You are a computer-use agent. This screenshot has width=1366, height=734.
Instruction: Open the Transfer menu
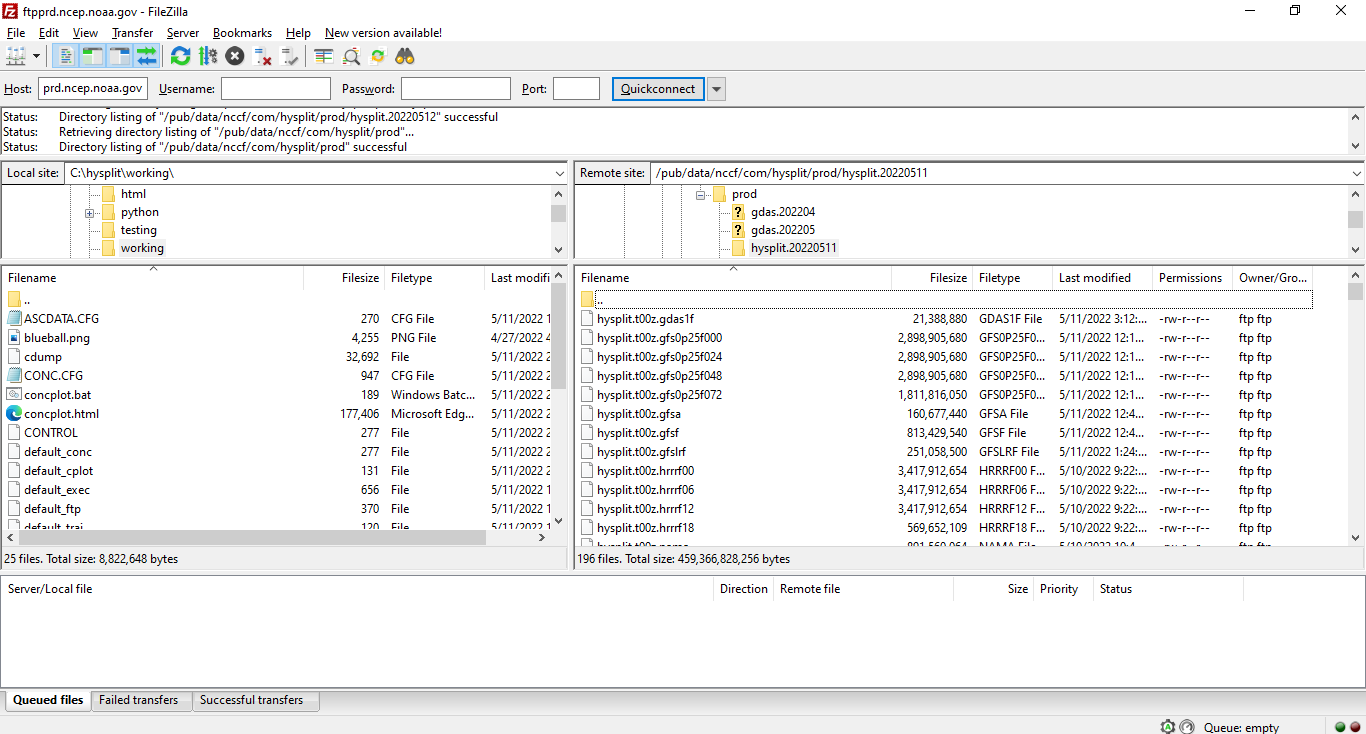coord(132,33)
